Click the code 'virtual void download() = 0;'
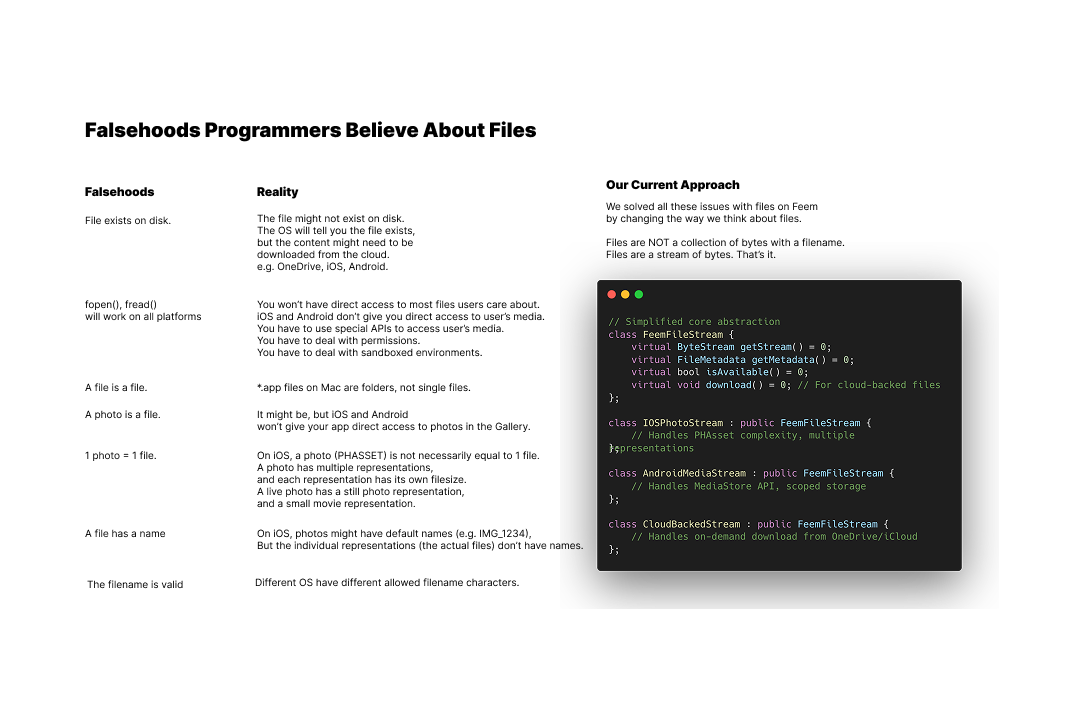This screenshot has width=1084, height=728. [711, 385]
